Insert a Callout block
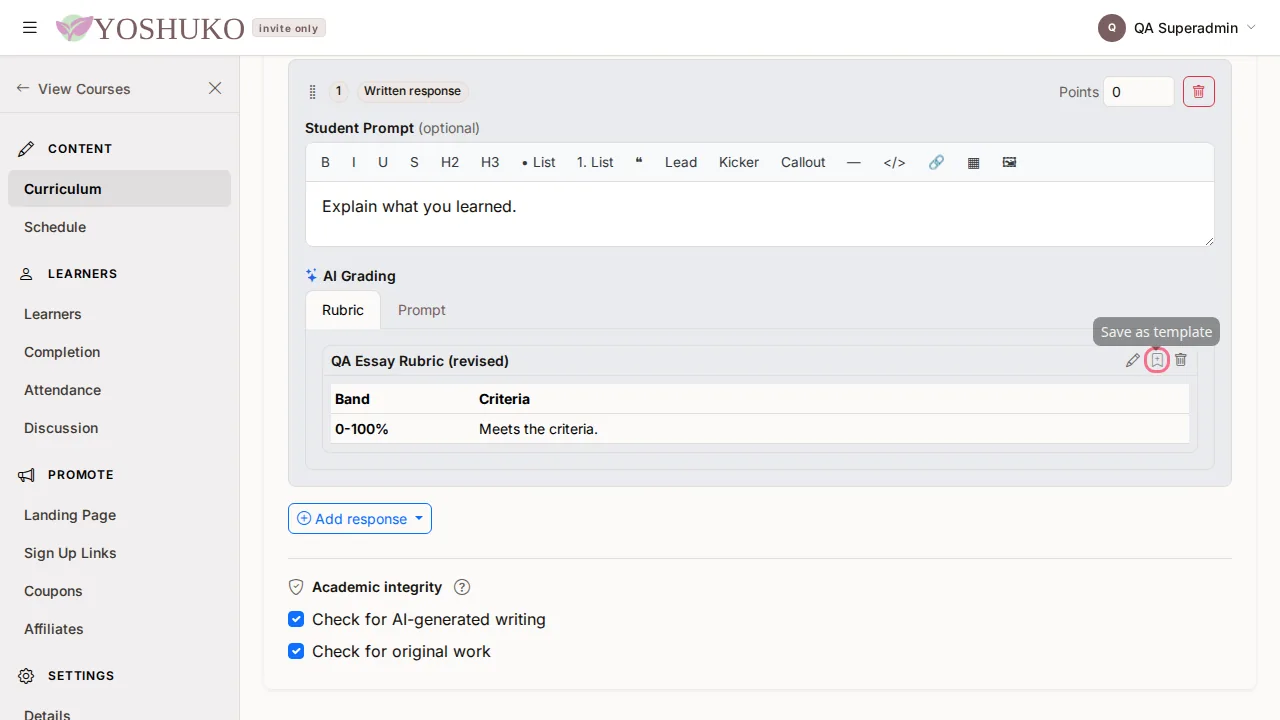The image size is (1280, 720). tap(803, 162)
